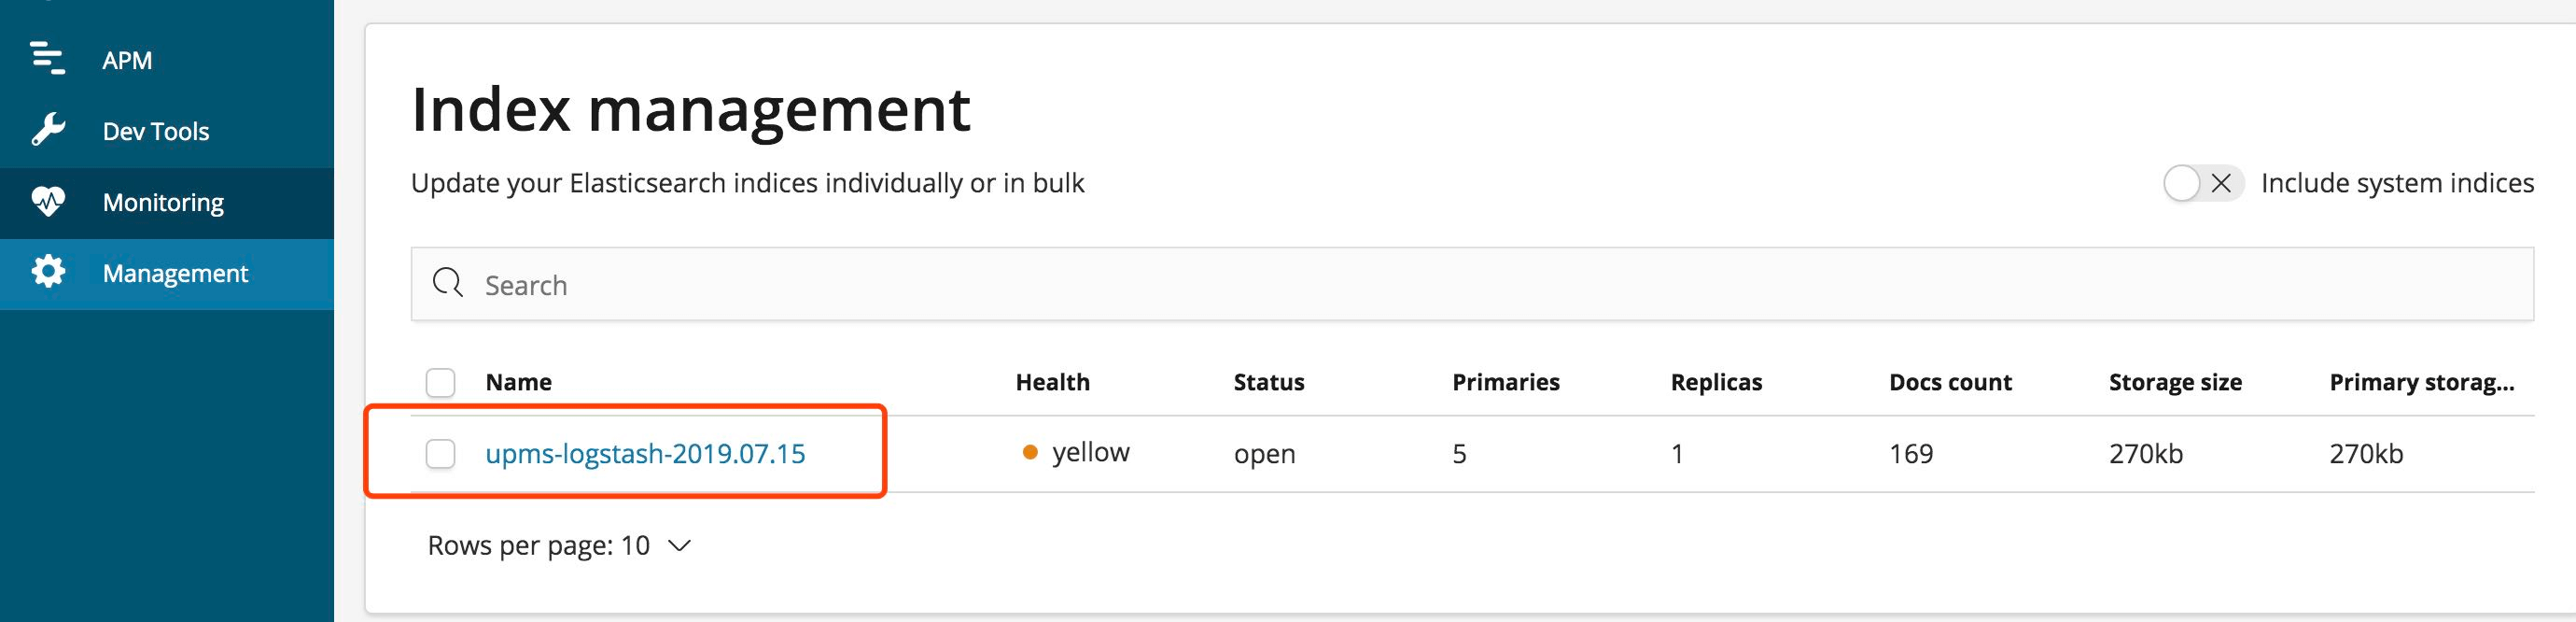Check the select-all indices checkbox
This screenshot has width=2576, height=622.
click(x=440, y=382)
